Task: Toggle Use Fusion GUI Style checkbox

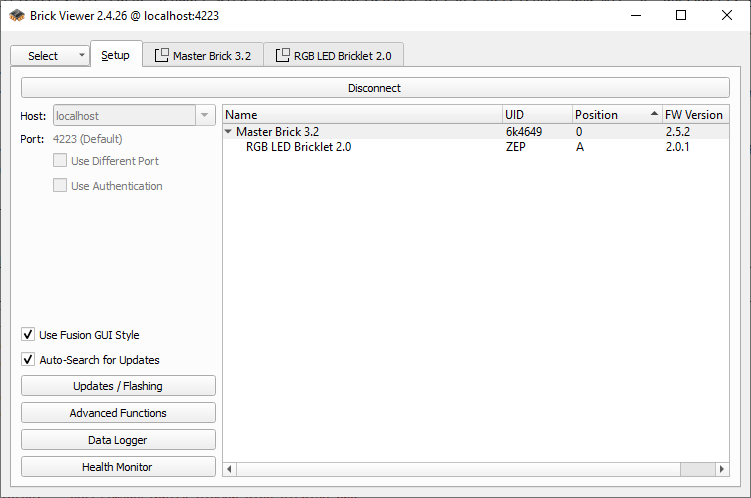Action: tap(28, 335)
